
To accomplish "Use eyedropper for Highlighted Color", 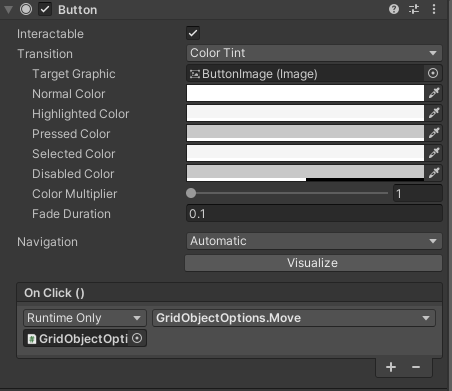I will (x=434, y=113).
